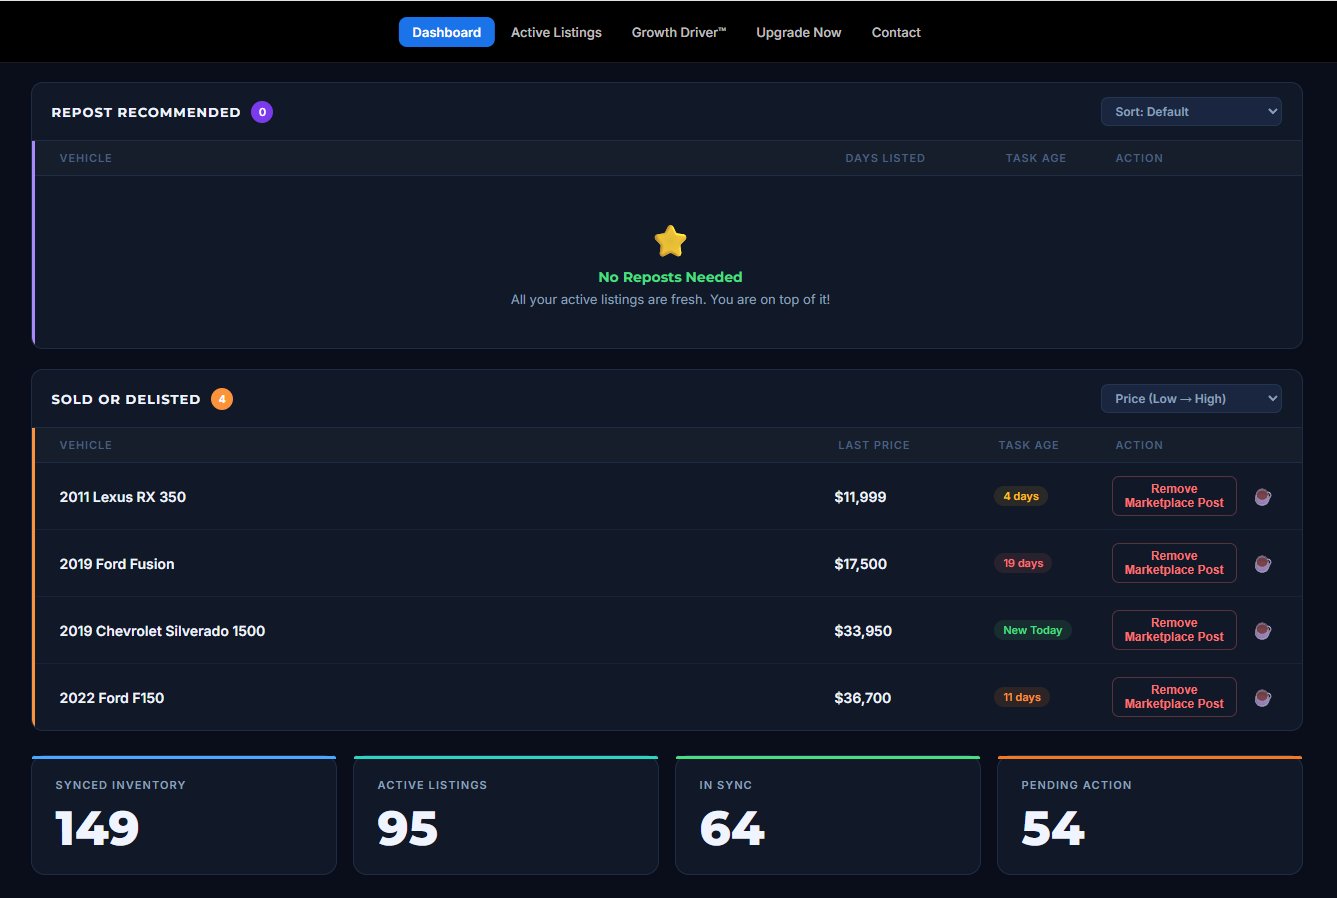Select the 2019 Ford Fusion vehicle name

[117, 564]
